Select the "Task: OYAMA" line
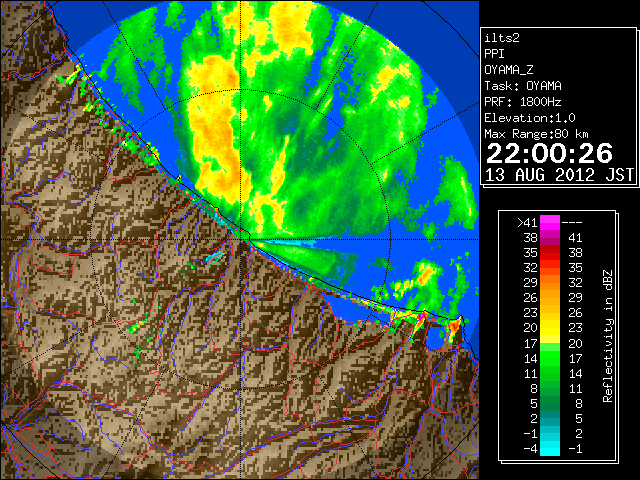This screenshot has height=480, width=640. pos(523,86)
